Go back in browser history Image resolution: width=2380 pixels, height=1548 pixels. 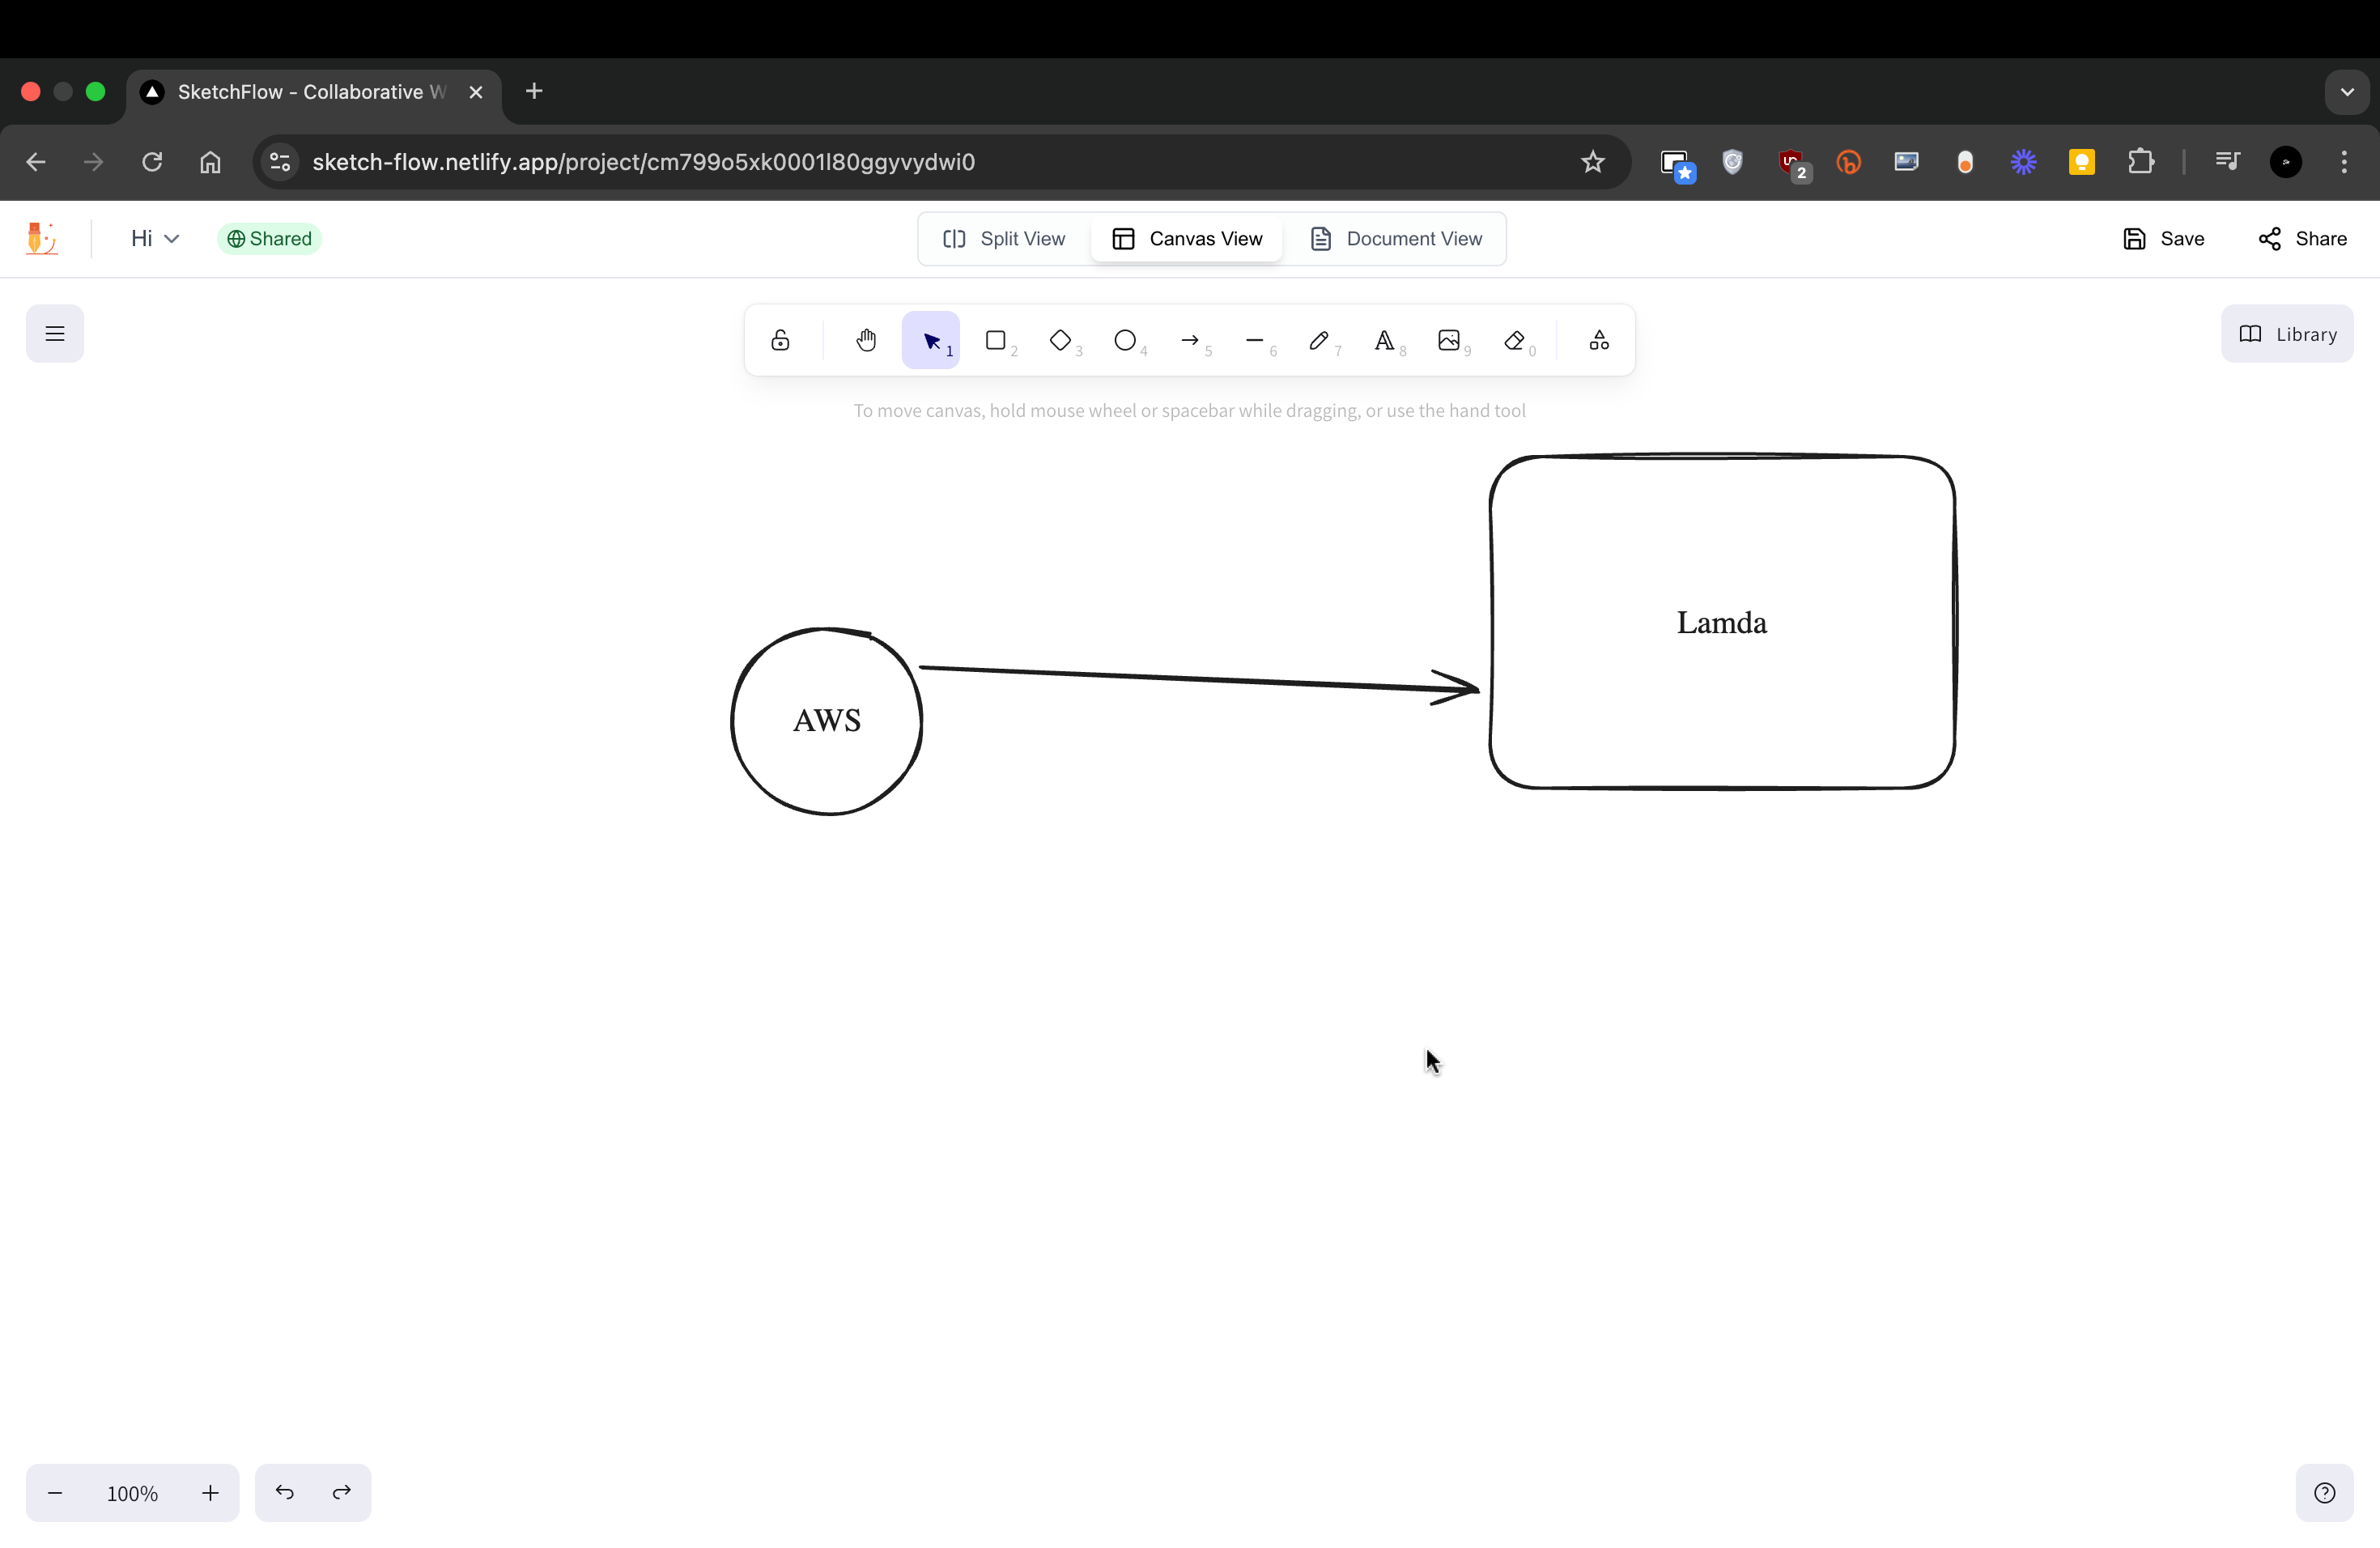(x=36, y=162)
